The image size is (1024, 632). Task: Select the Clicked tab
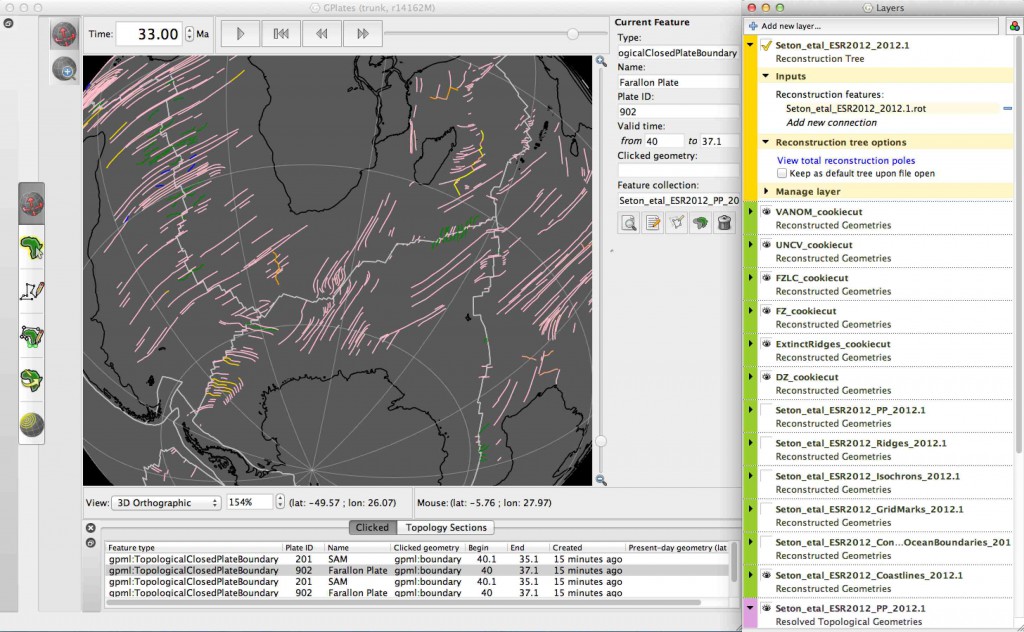[x=372, y=527]
